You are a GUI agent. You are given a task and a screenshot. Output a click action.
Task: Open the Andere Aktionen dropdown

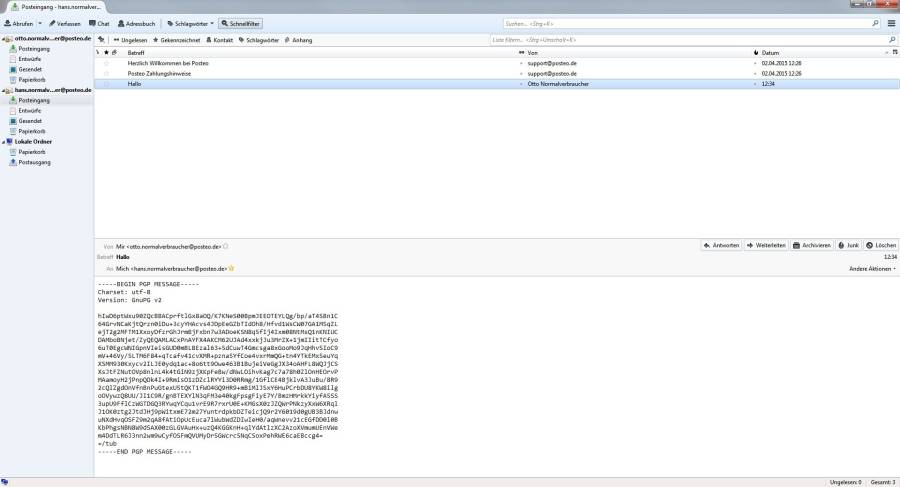[872, 268]
